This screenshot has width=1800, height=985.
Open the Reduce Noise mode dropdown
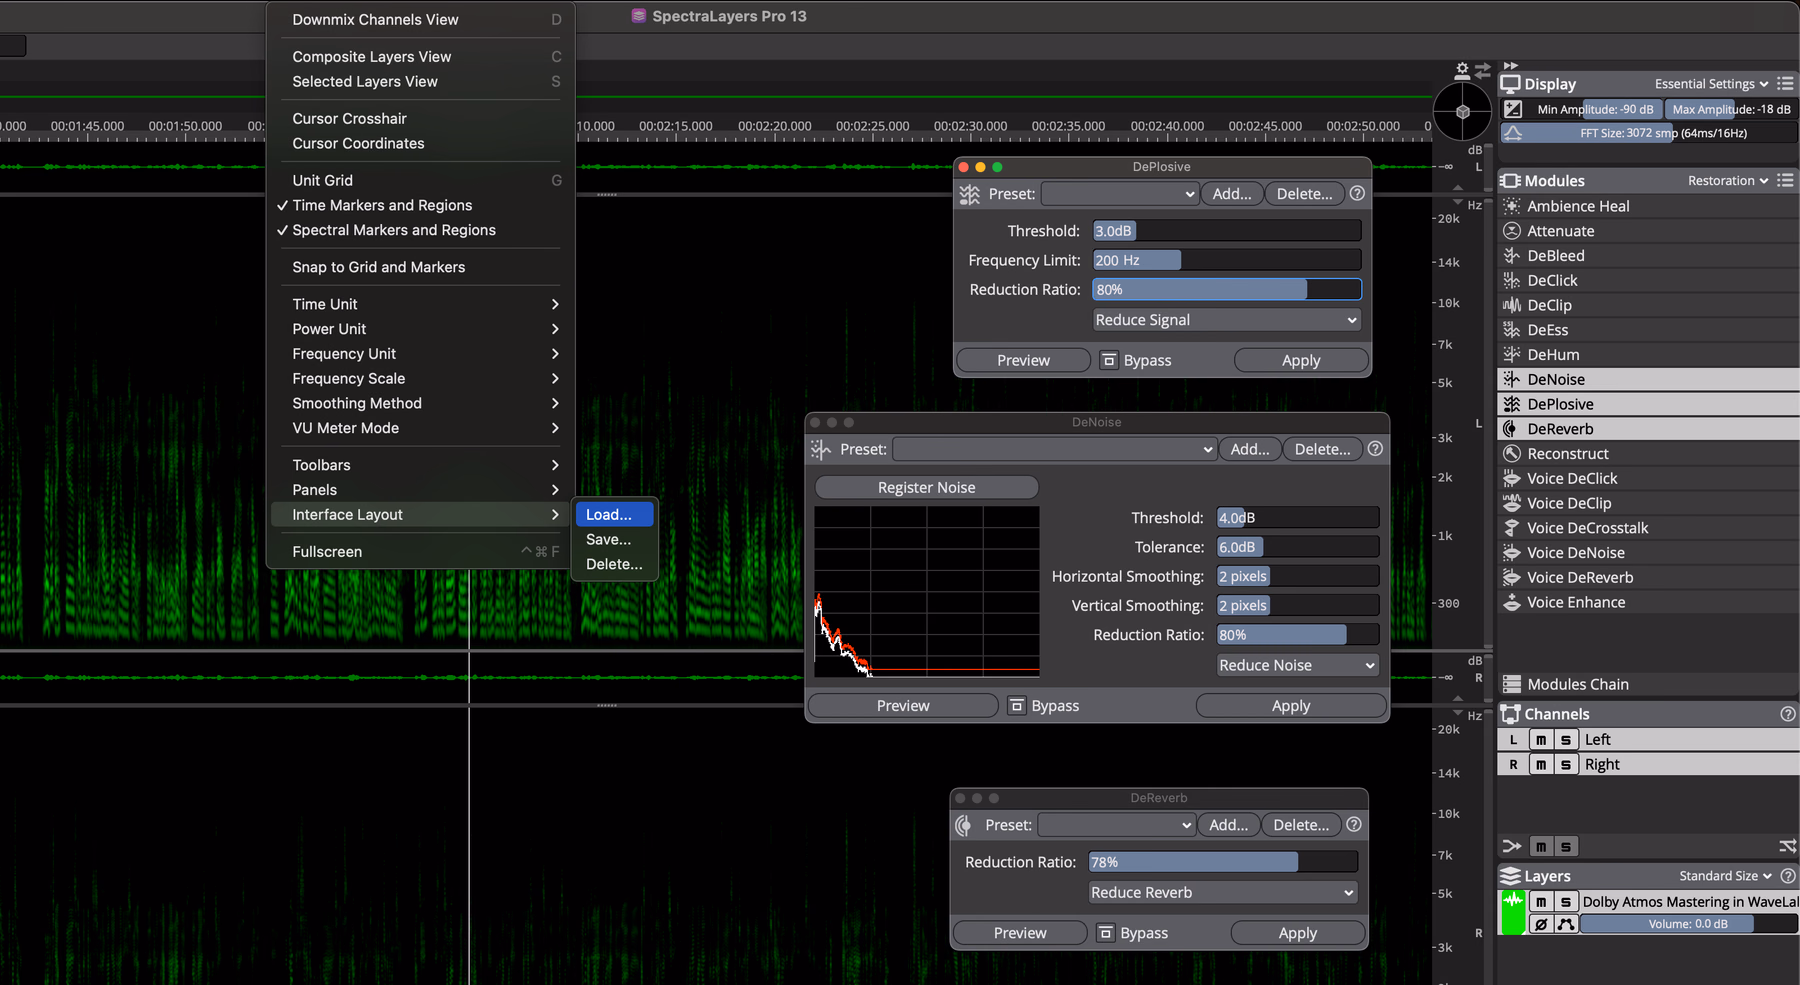click(1297, 665)
